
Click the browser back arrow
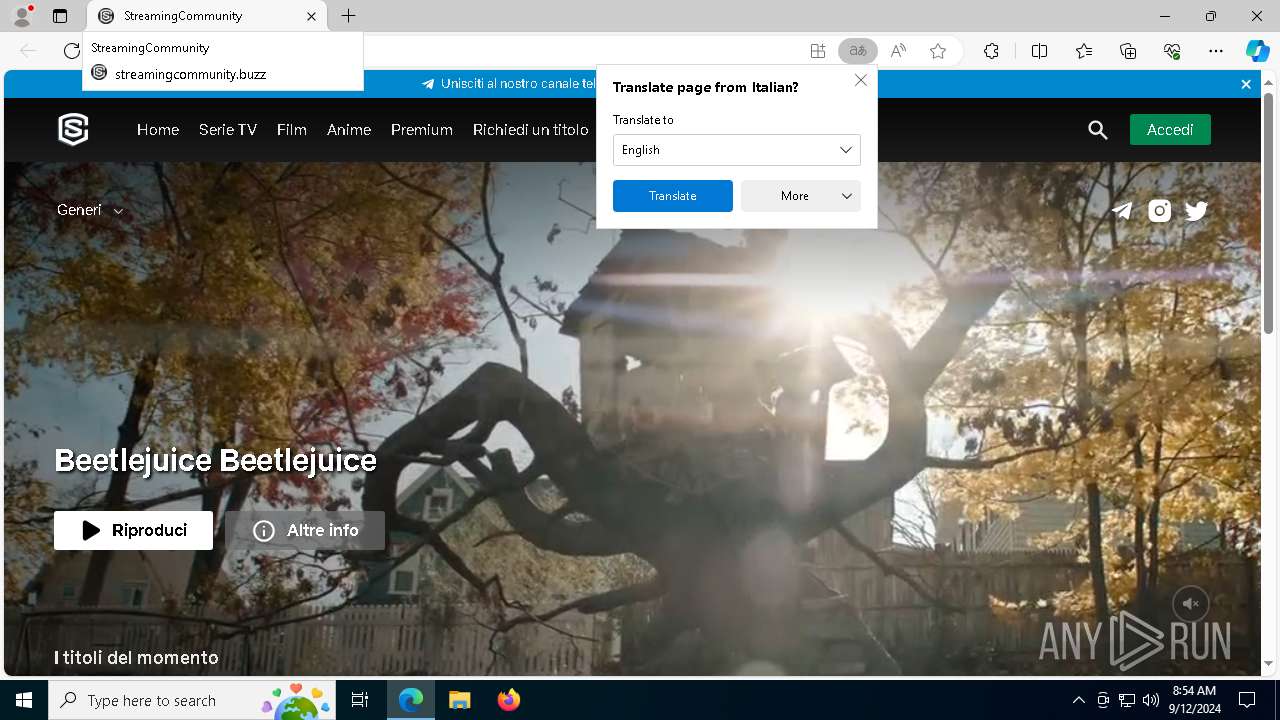click(28, 51)
